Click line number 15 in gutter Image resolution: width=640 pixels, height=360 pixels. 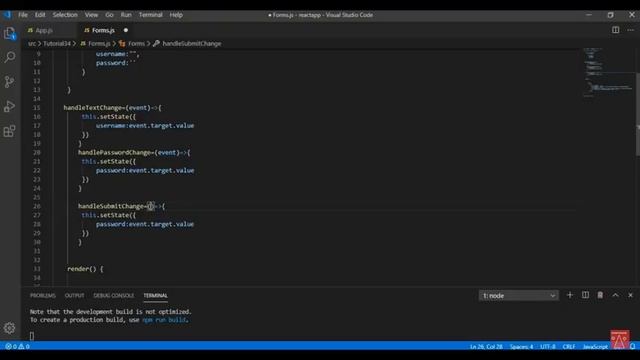[x=37, y=108]
